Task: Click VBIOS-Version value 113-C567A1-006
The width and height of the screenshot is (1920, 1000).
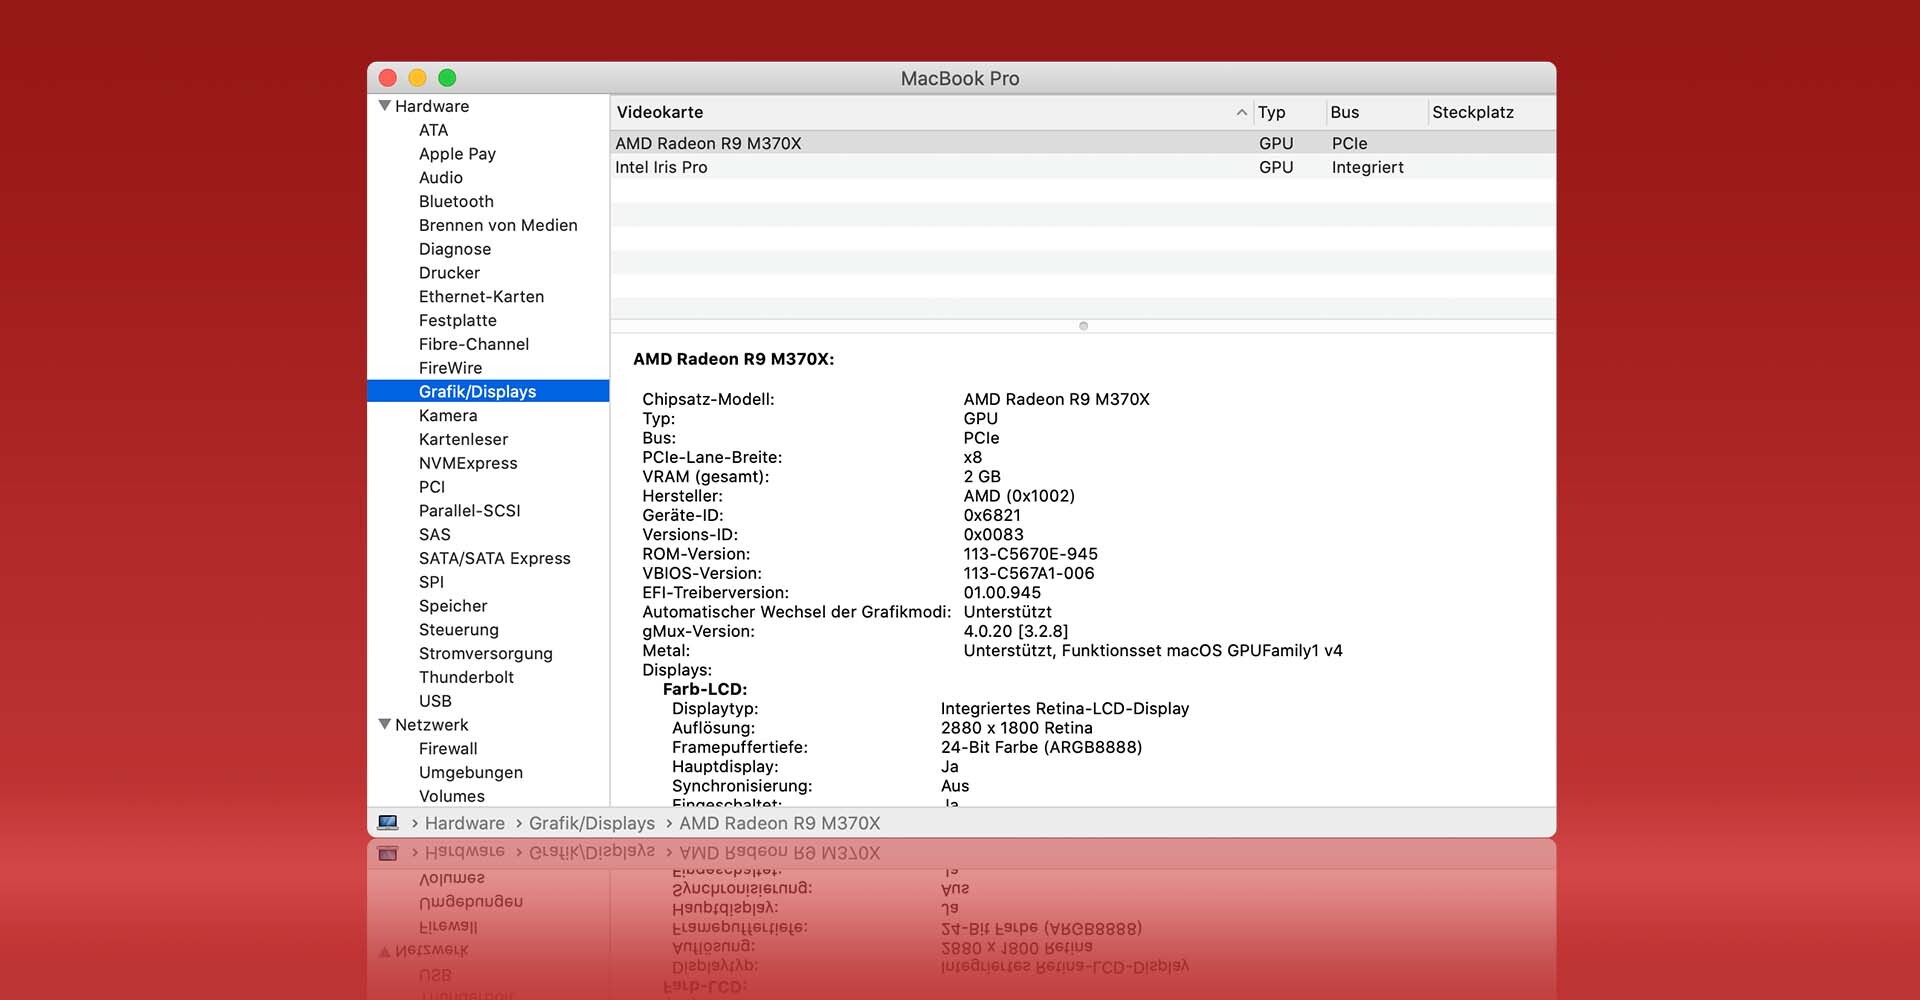Action: click(1028, 573)
